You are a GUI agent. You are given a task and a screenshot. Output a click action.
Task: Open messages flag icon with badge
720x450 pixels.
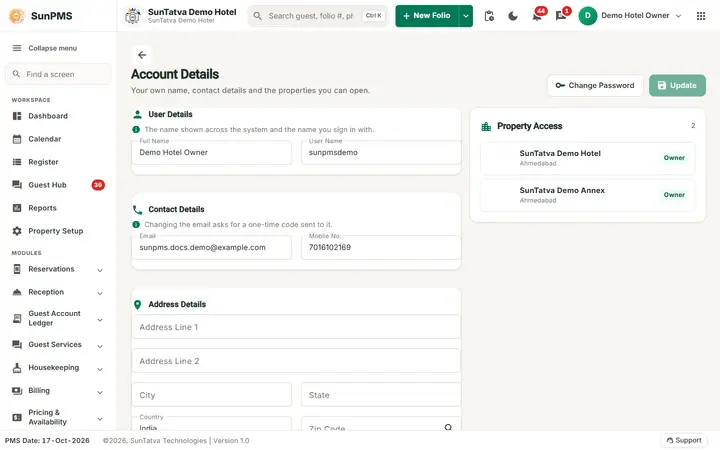click(x=562, y=16)
